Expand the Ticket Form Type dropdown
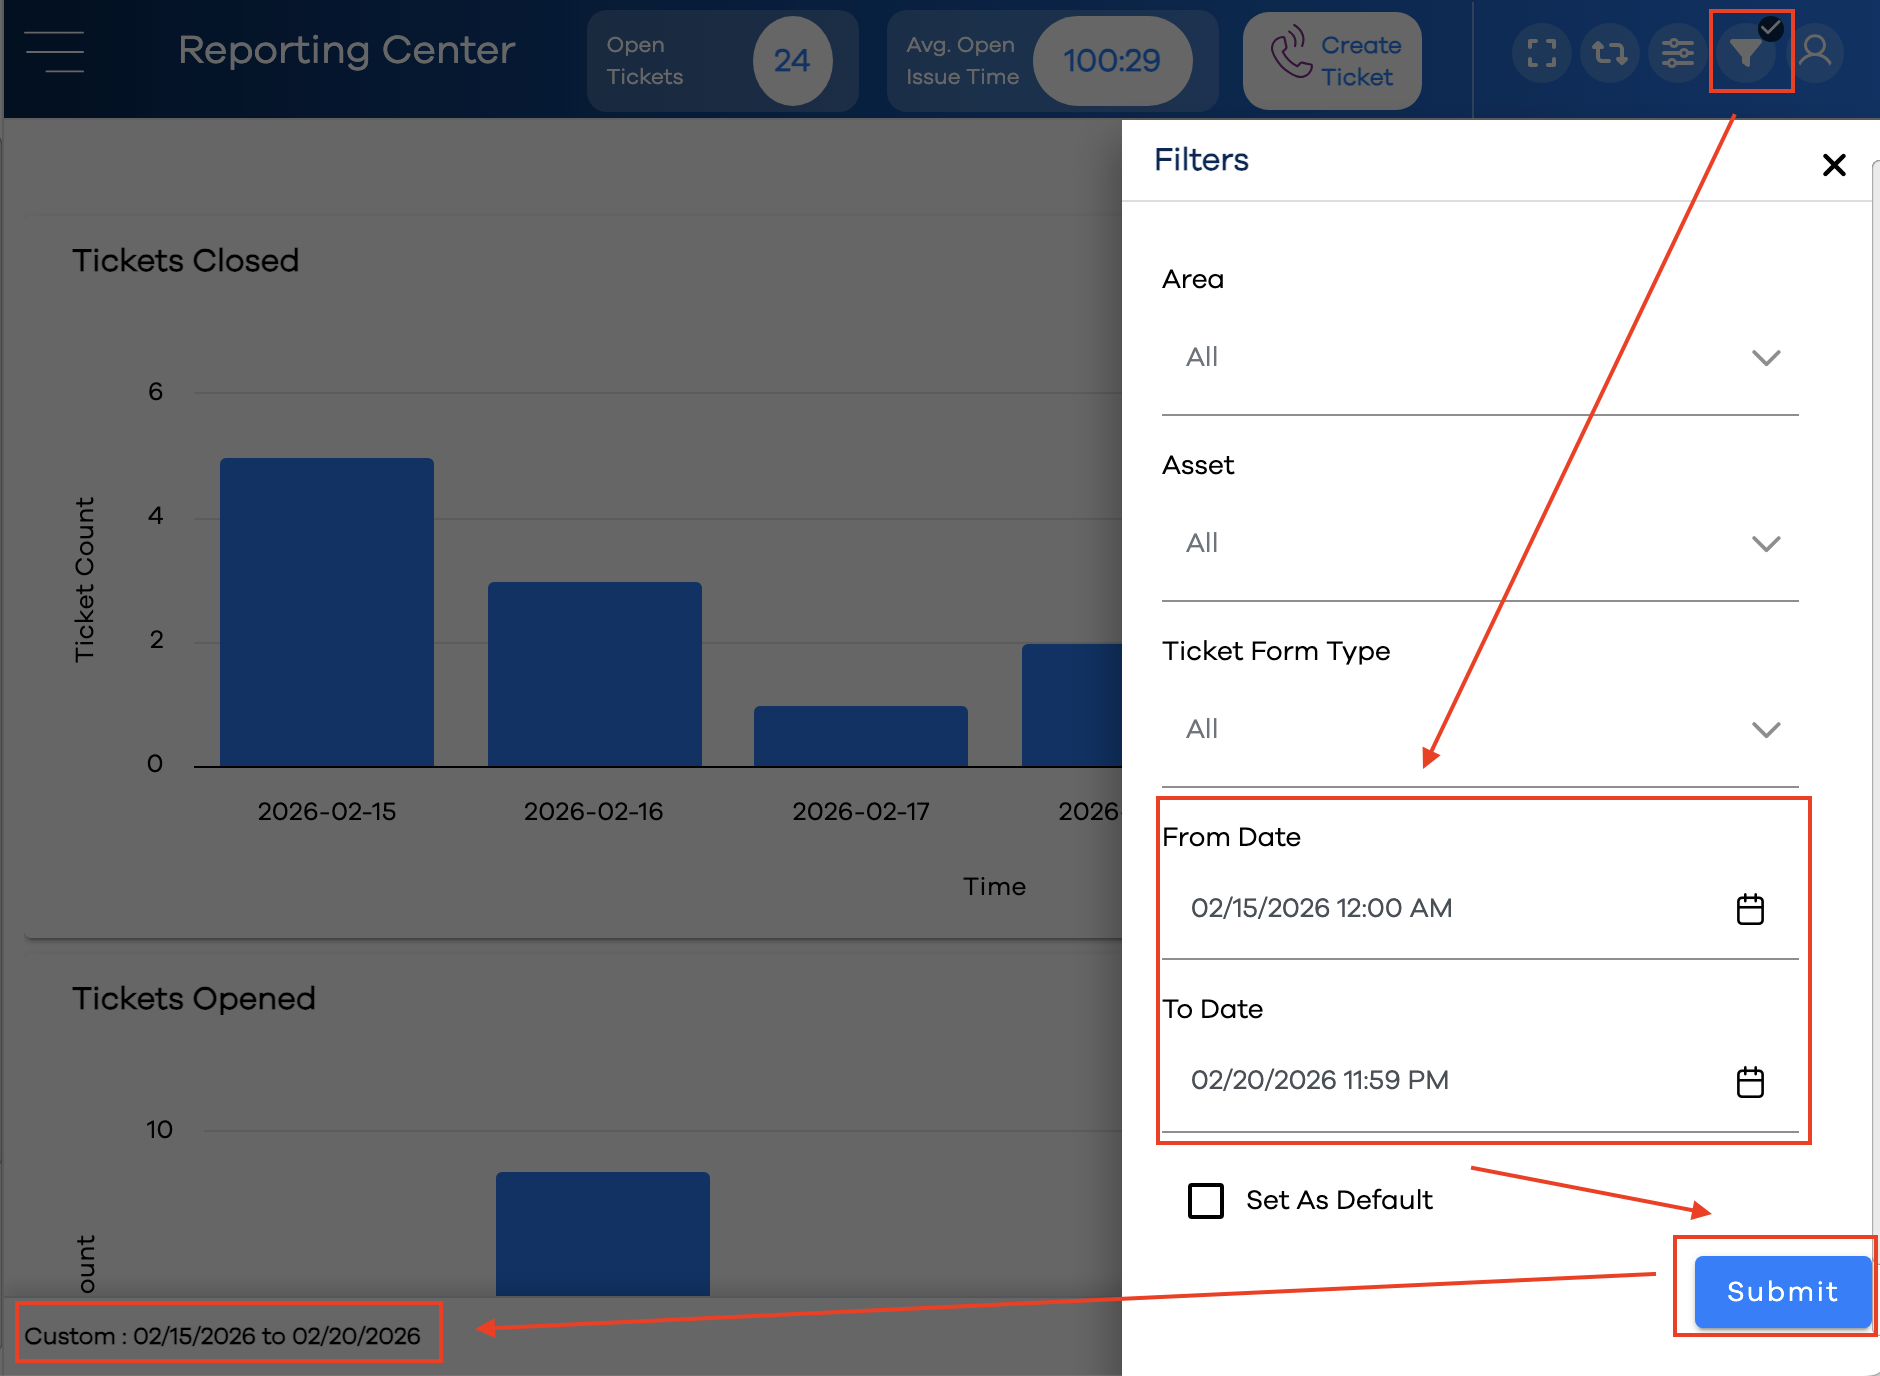Viewport: 1880px width, 1376px height. point(1480,730)
